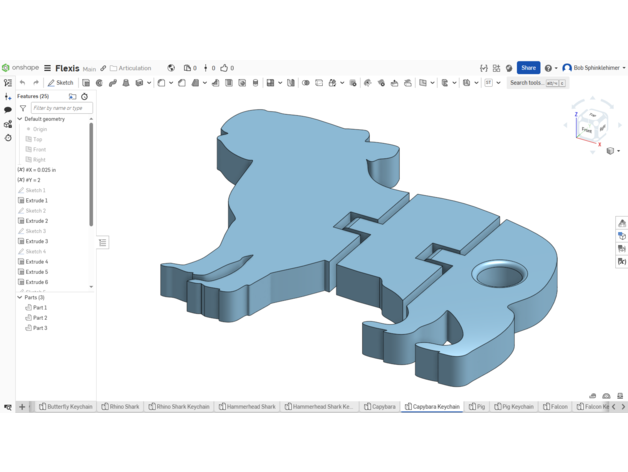Viewport: 628px width, 472px height.
Task: Switch to the Hammerhead Shark tab
Action: 247,407
